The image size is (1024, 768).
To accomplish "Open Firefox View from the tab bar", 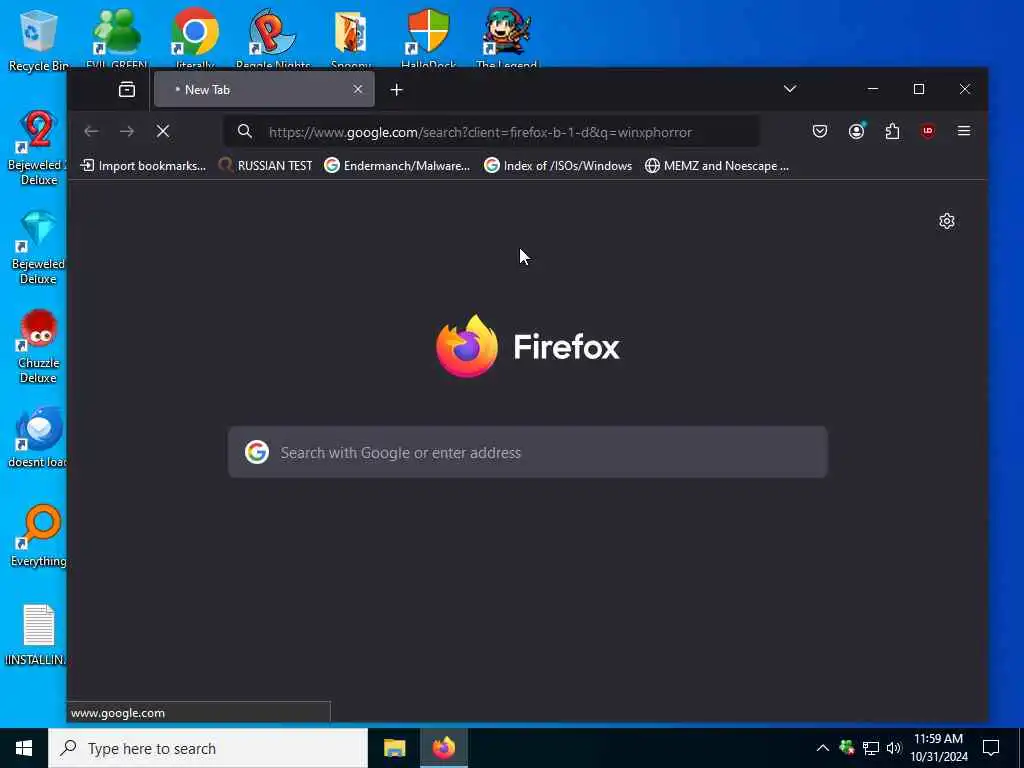I will pos(127,89).
